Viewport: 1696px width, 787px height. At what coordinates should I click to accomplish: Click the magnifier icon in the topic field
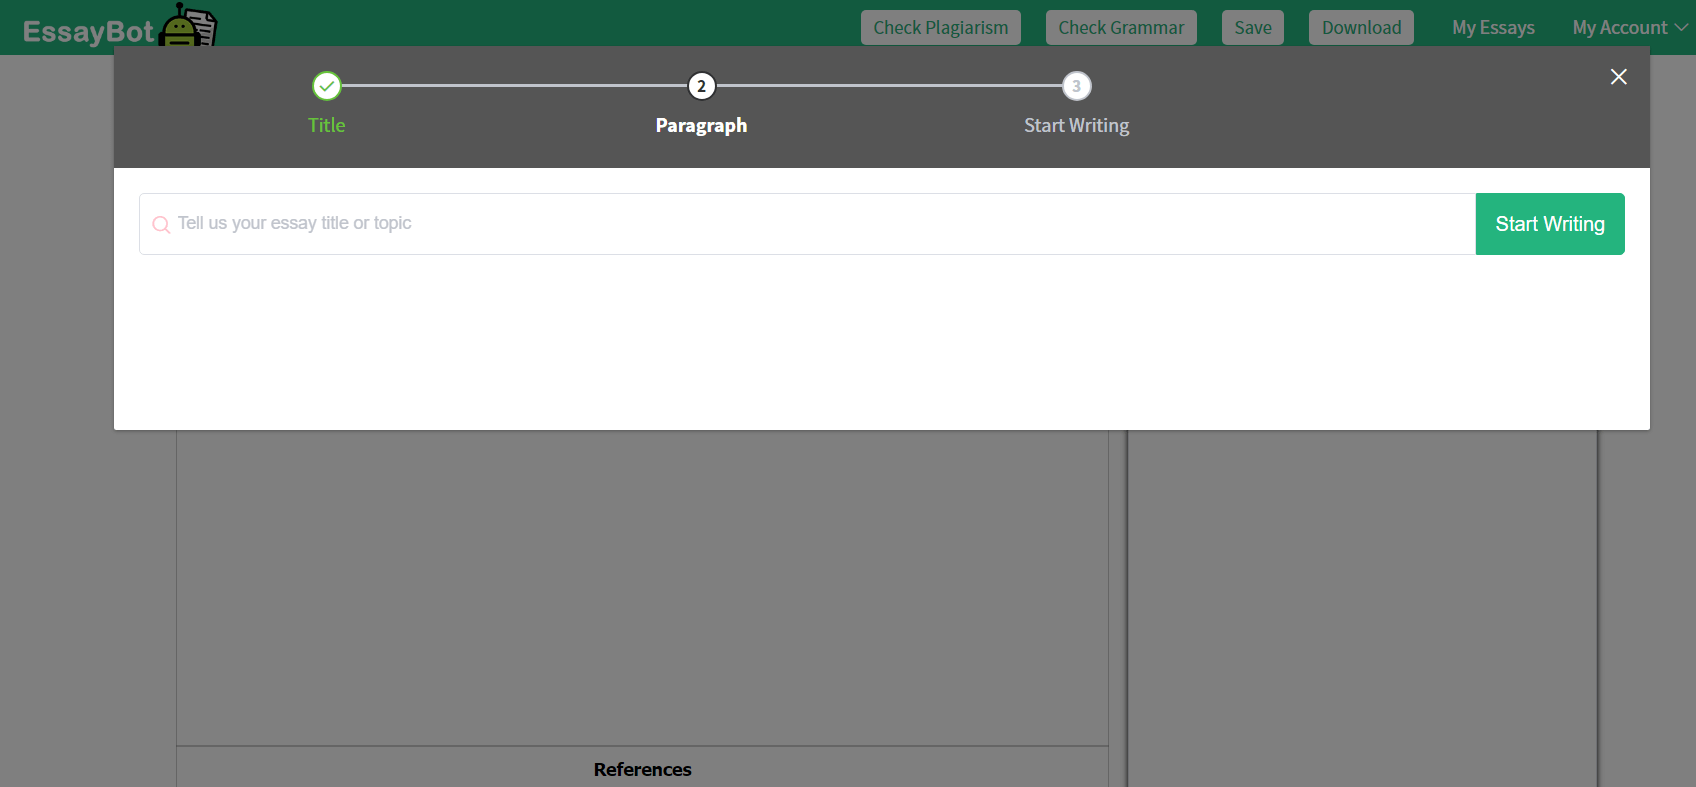pyautogui.click(x=161, y=225)
